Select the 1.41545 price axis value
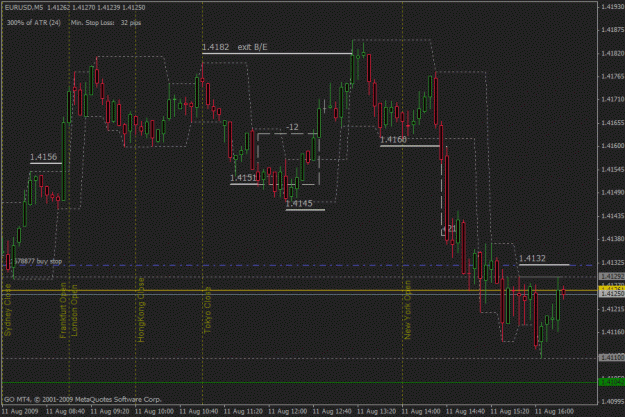This screenshot has height=417, width=625. [613, 169]
